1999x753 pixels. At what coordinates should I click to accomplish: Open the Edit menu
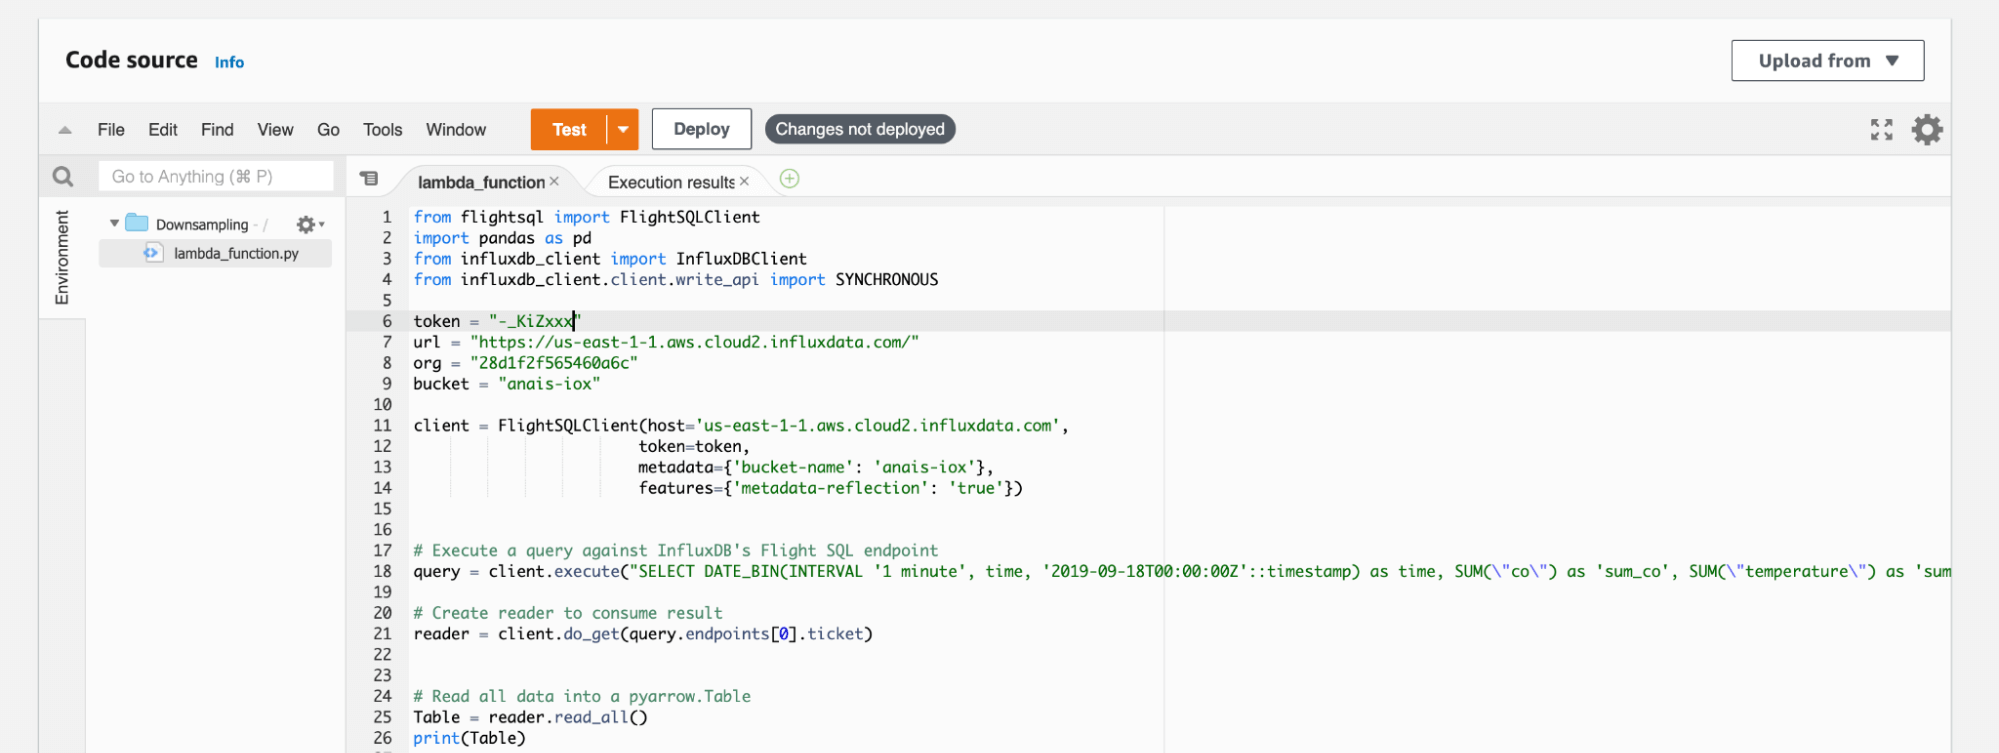click(x=162, y=129)
